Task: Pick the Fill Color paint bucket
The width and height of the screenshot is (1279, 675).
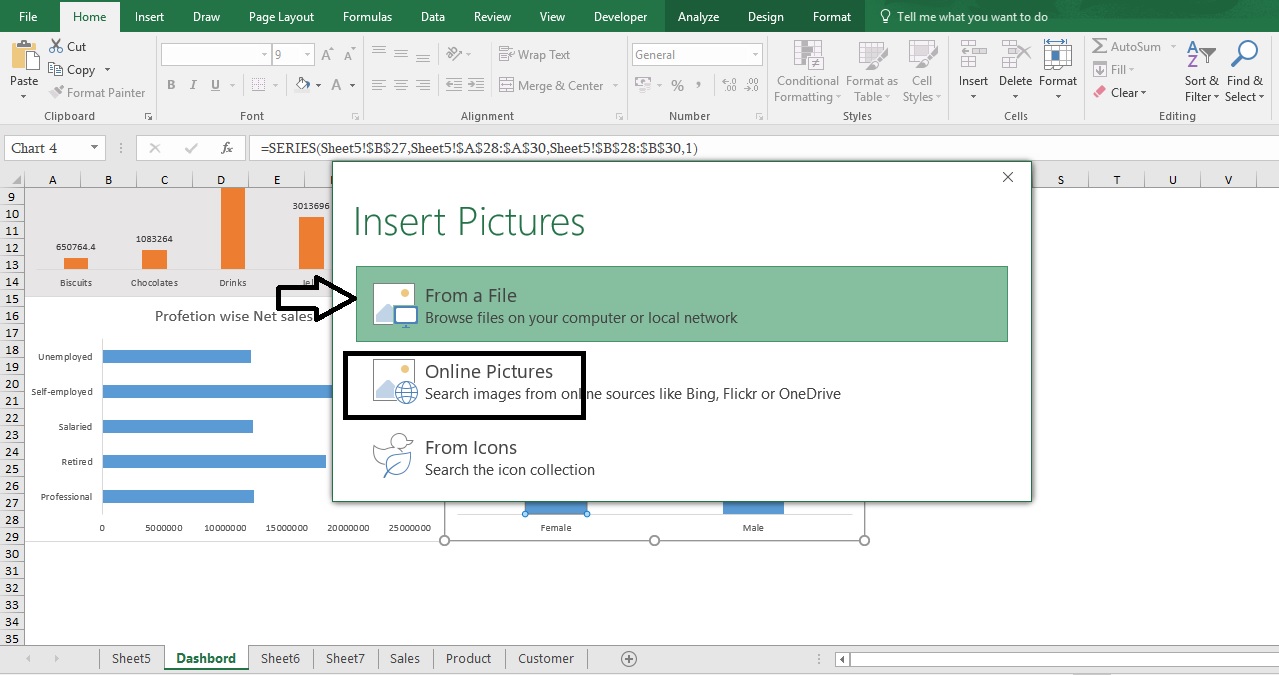Action: tap(300, 86)
